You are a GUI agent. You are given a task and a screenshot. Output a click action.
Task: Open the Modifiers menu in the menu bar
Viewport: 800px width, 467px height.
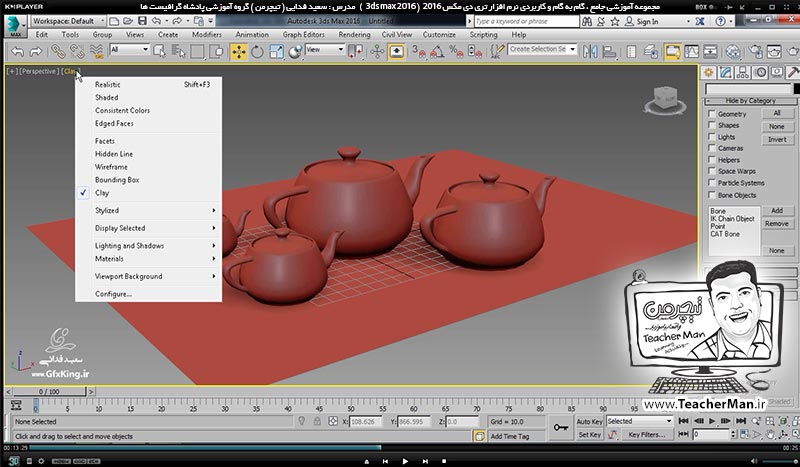pyautogui.click(x=207, y=35)
